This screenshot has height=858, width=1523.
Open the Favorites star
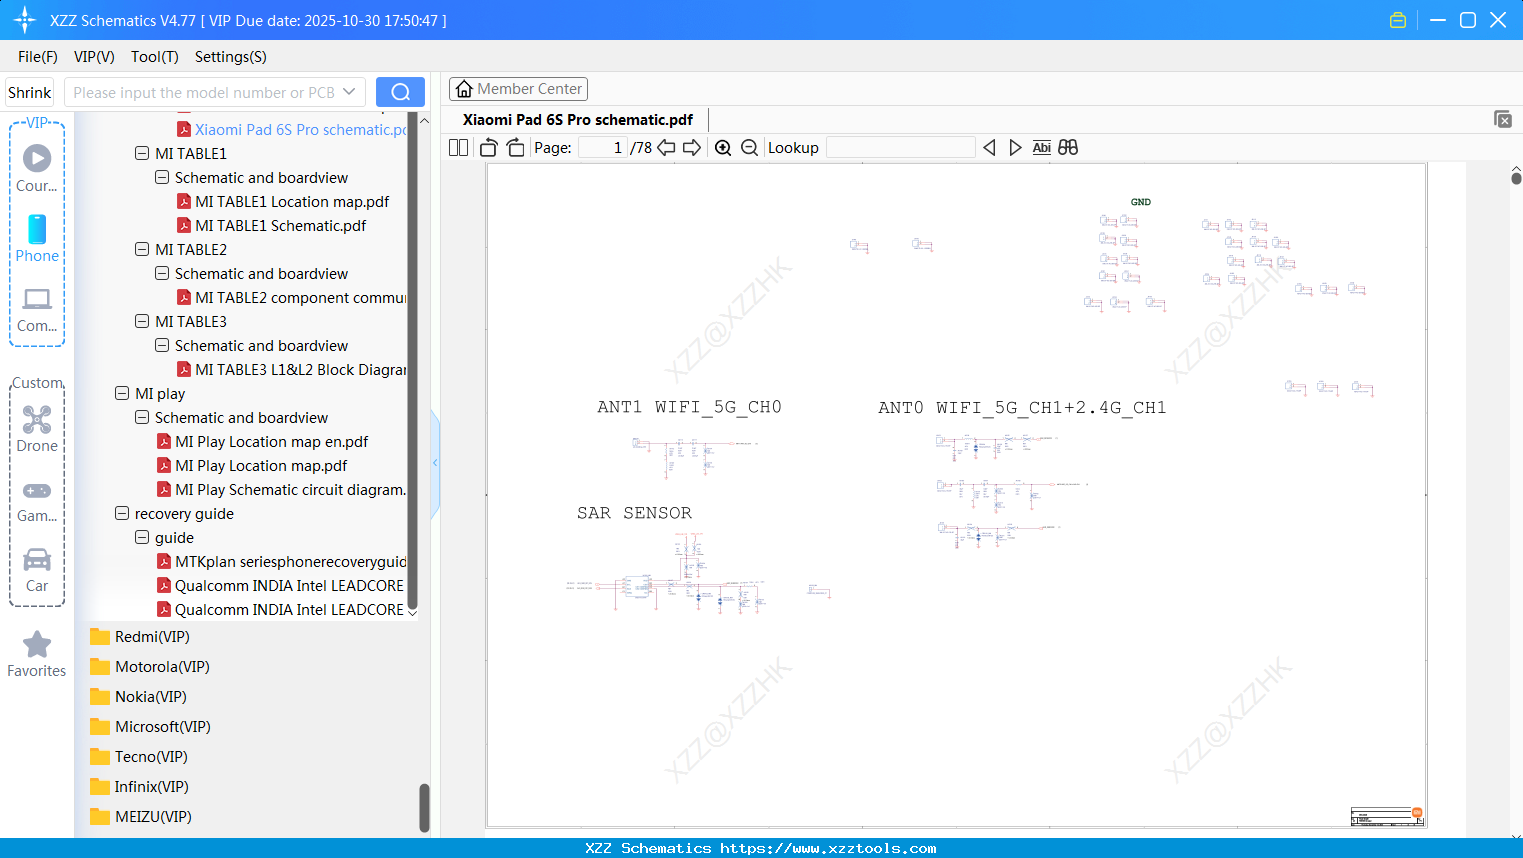tap(37, 654)
